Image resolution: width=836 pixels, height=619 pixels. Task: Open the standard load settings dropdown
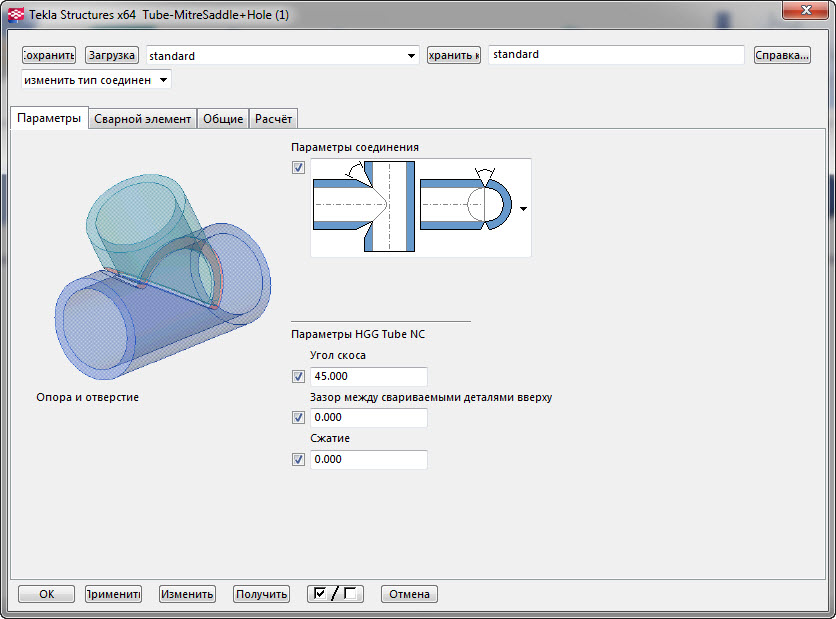[x=411, y=57]
